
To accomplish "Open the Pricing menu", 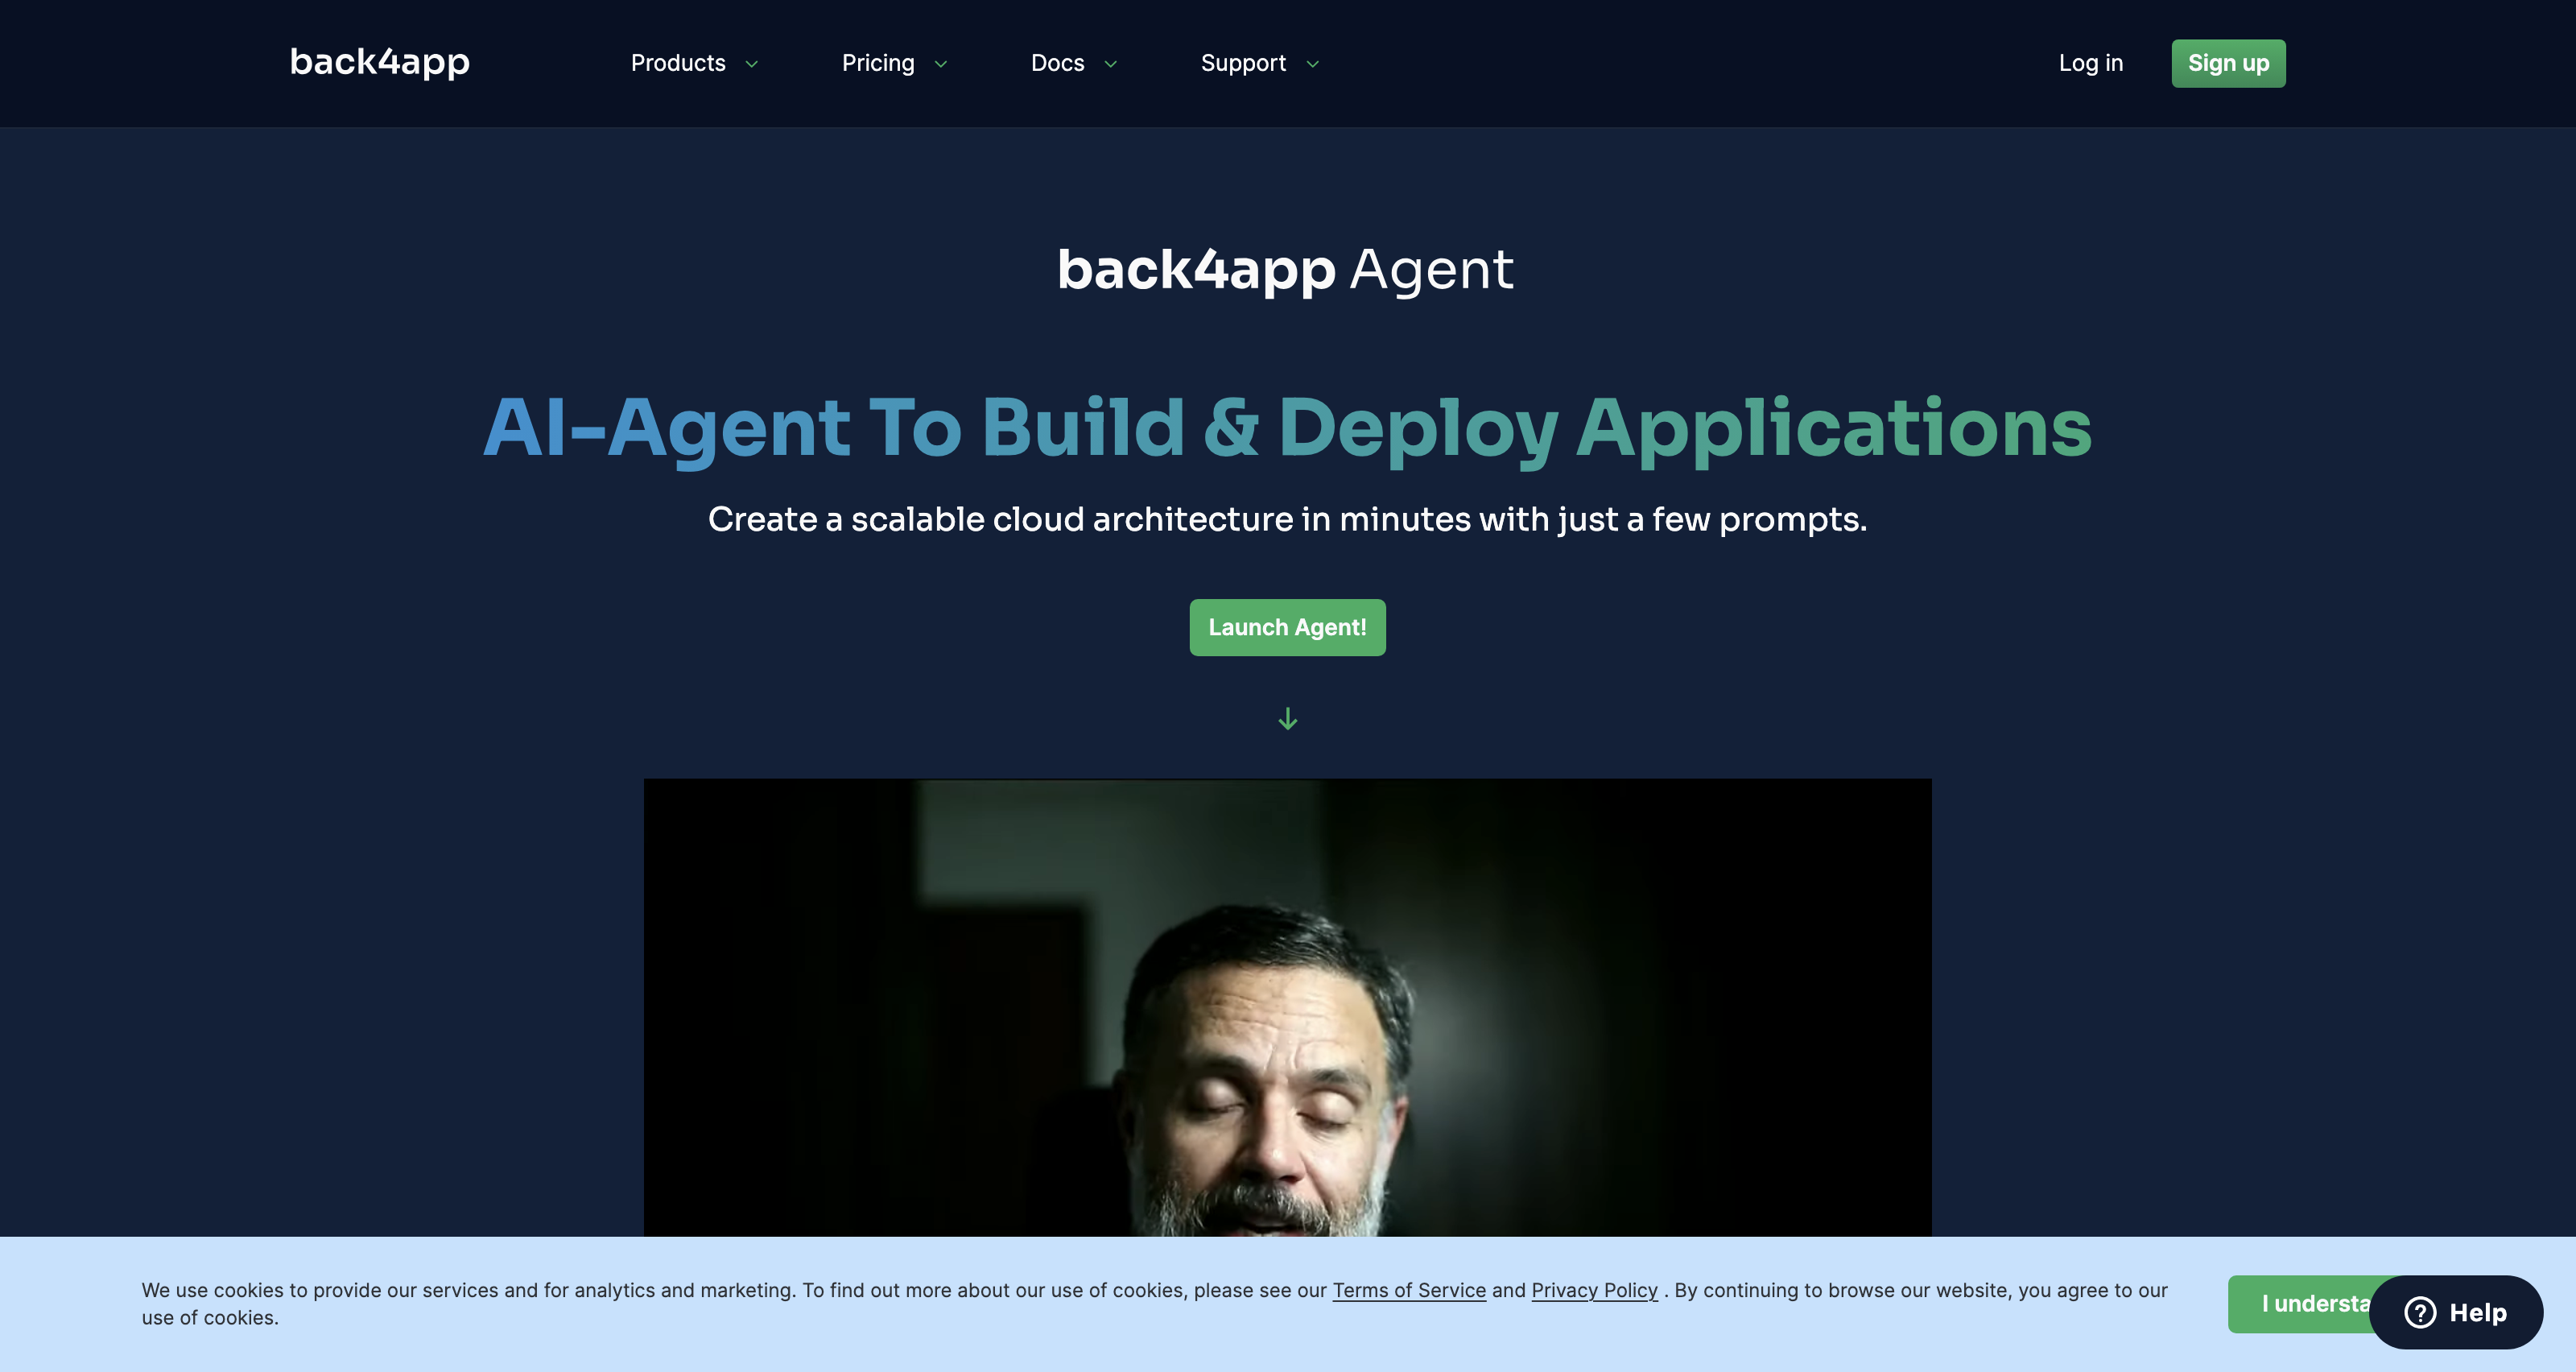I will [x=878, y=63].
